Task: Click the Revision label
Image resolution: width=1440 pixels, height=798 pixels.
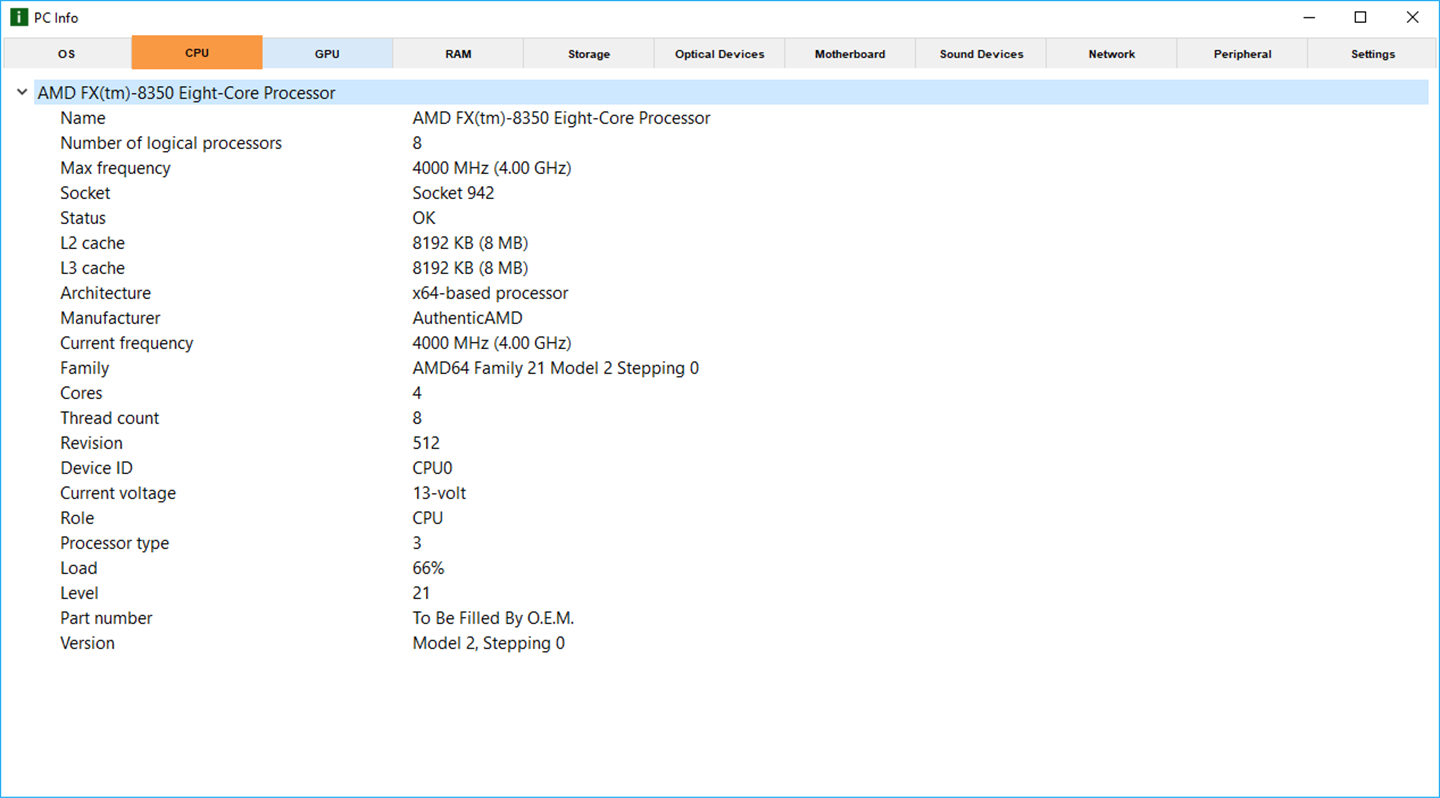Action: 91,443
